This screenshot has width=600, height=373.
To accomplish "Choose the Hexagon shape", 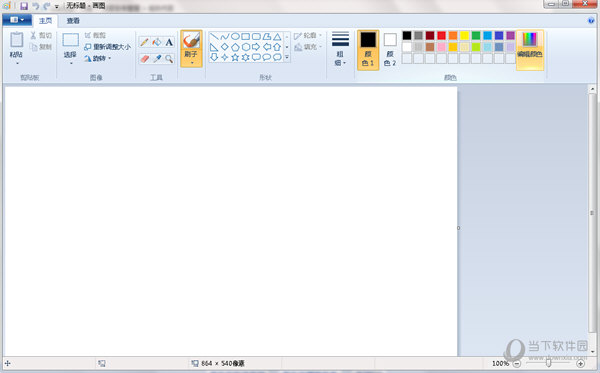I will tap(246, 47).
